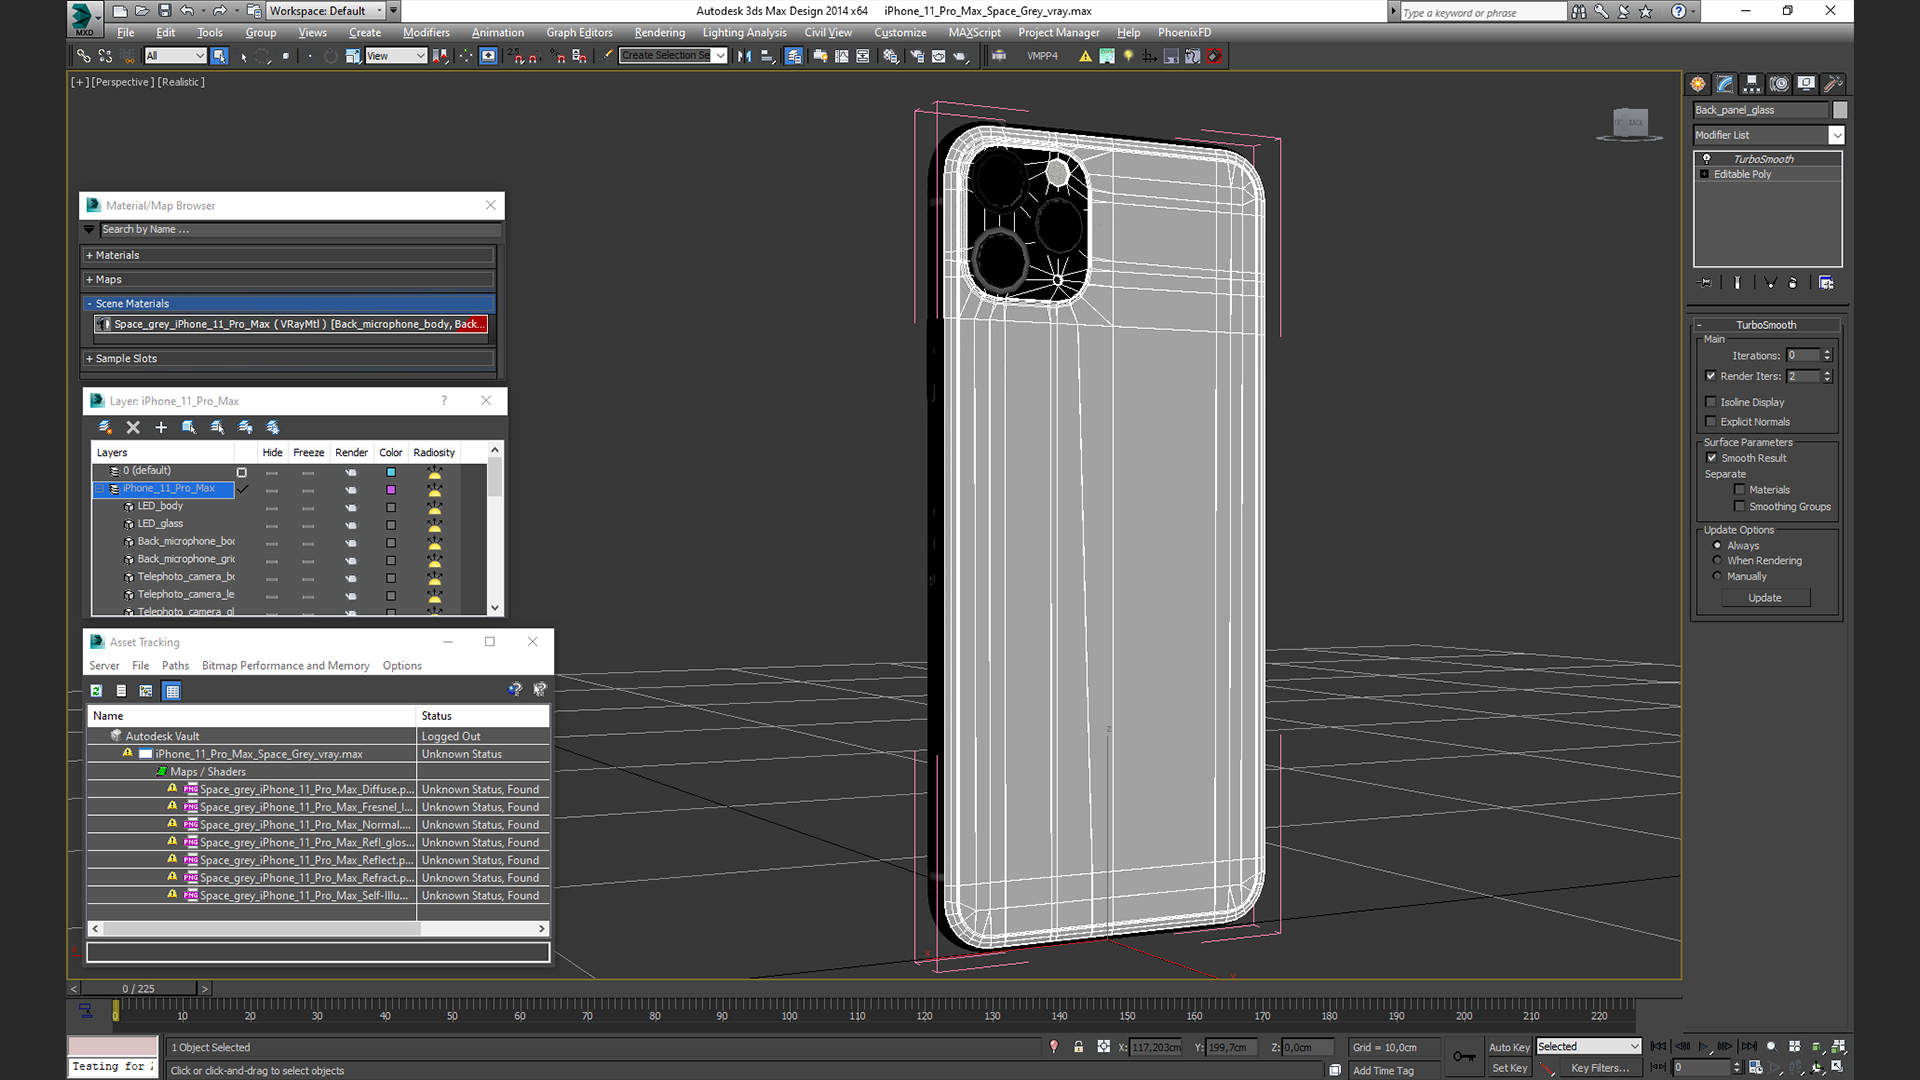Switch Asset Tracking to table view icon
This screenshot has width=1920, height=1080.
tap(172, 691)
